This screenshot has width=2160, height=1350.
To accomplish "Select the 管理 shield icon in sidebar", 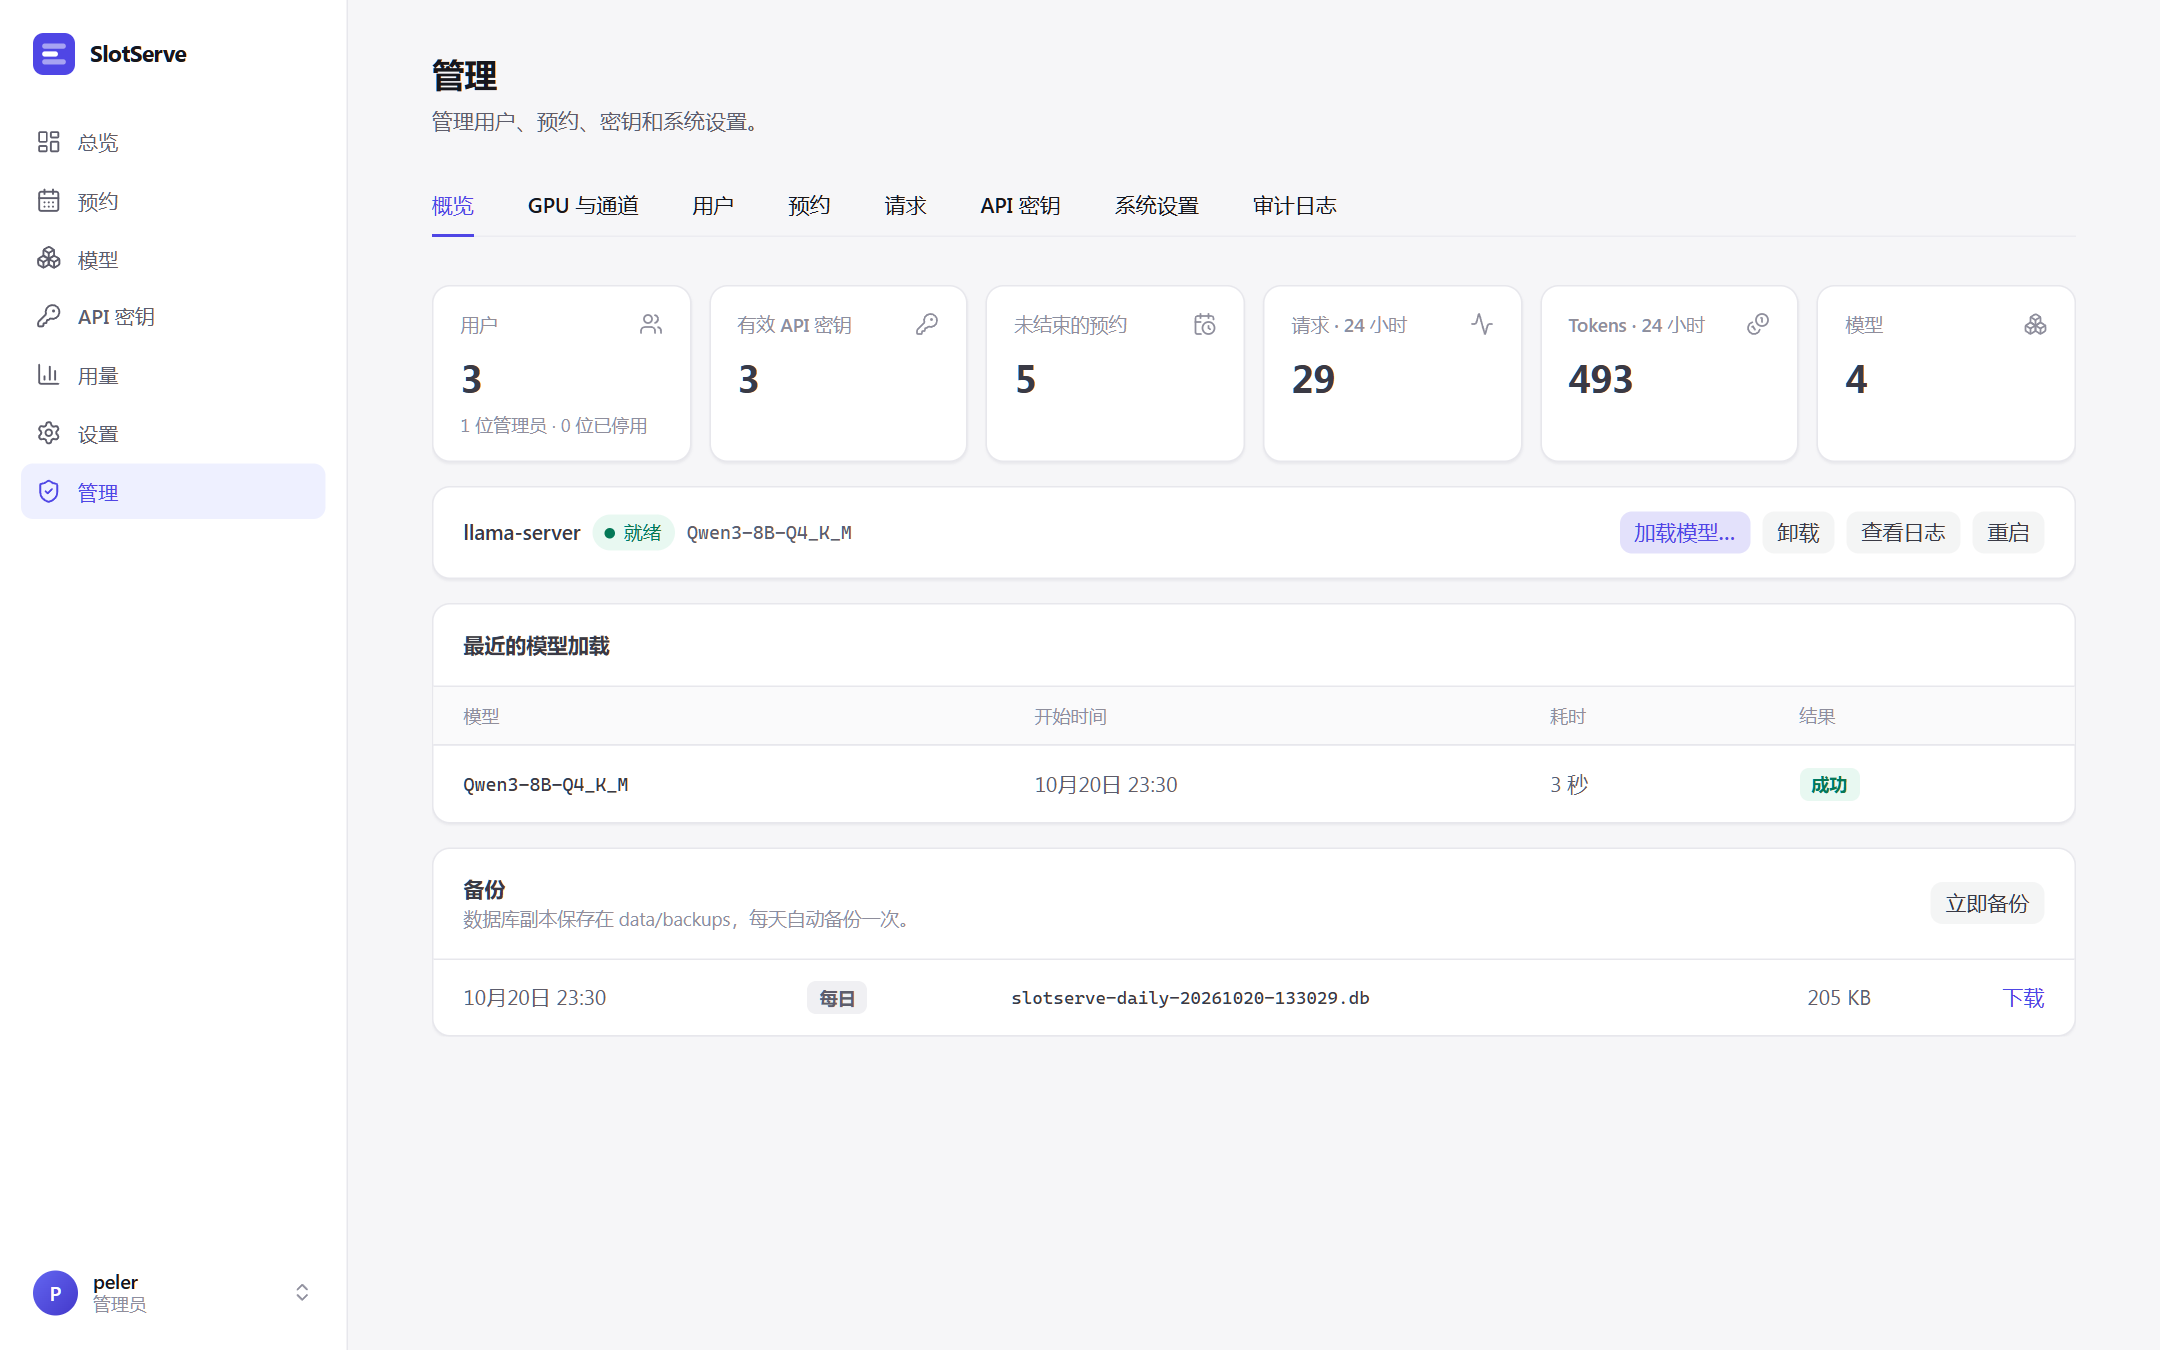I will (49, 492).
